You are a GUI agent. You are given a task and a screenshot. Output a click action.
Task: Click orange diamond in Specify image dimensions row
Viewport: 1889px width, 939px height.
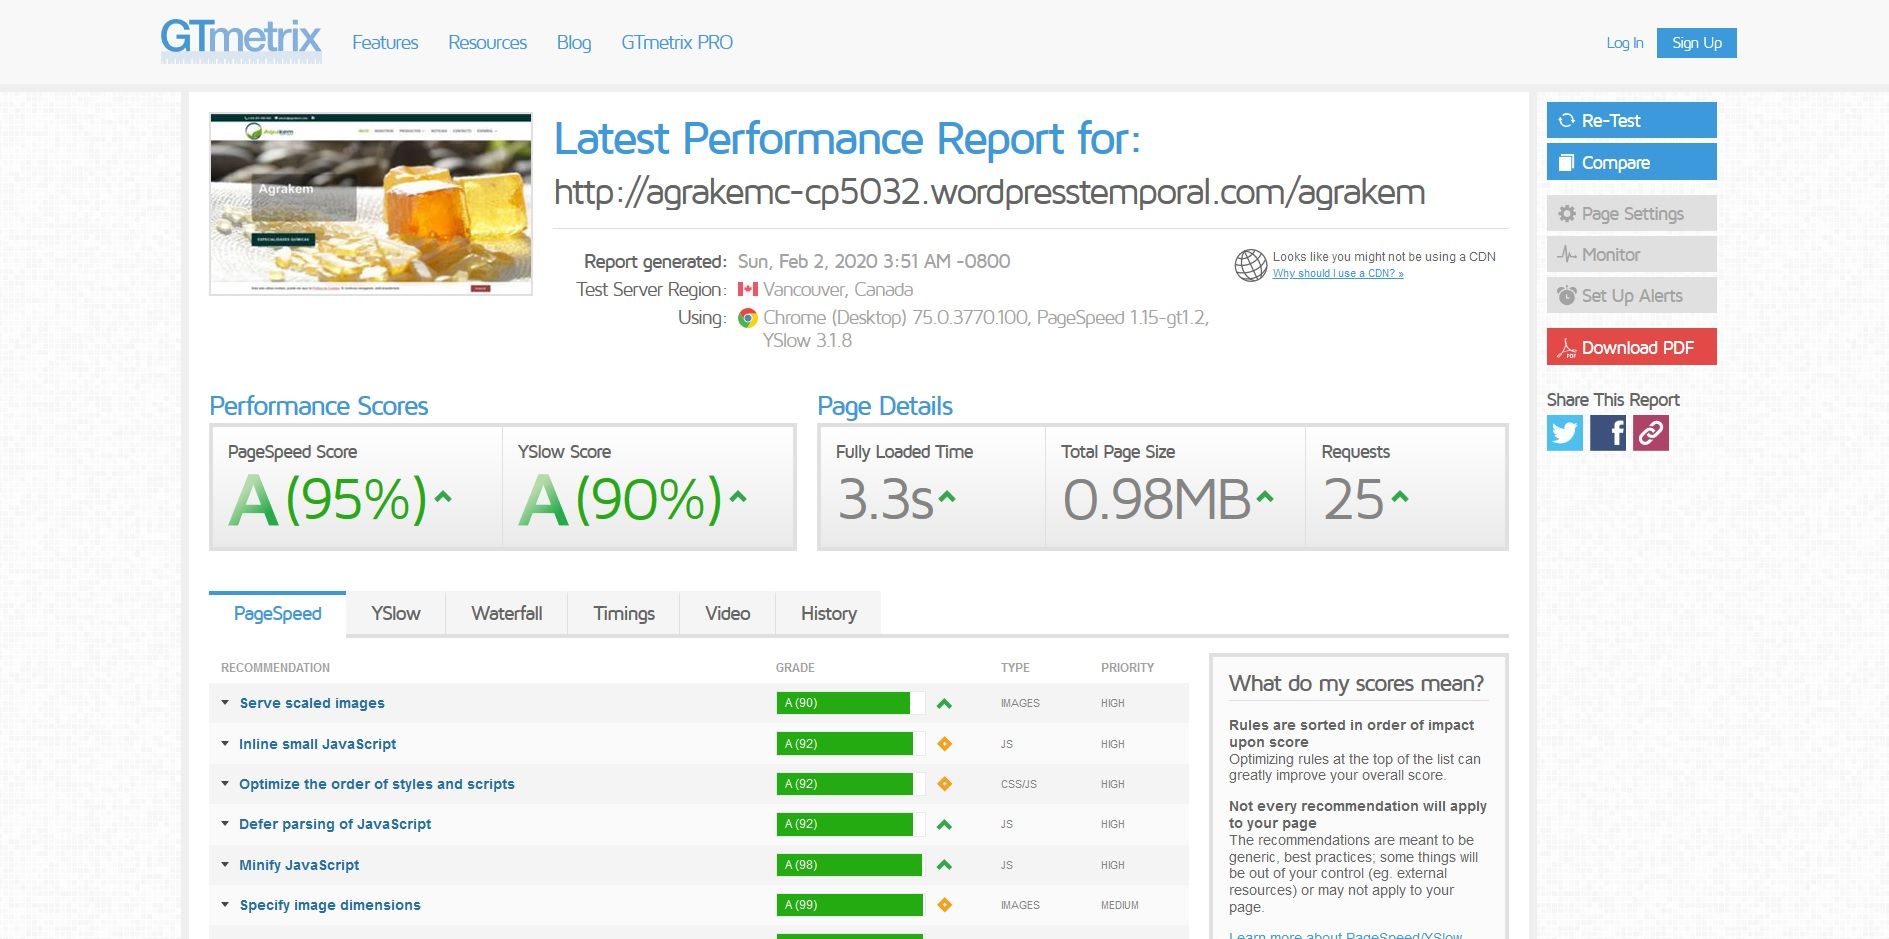pos(944,905)
